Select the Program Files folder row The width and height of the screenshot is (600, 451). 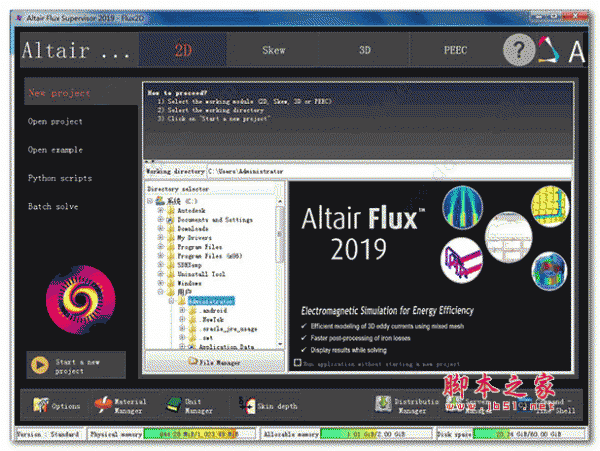[200, 247]
